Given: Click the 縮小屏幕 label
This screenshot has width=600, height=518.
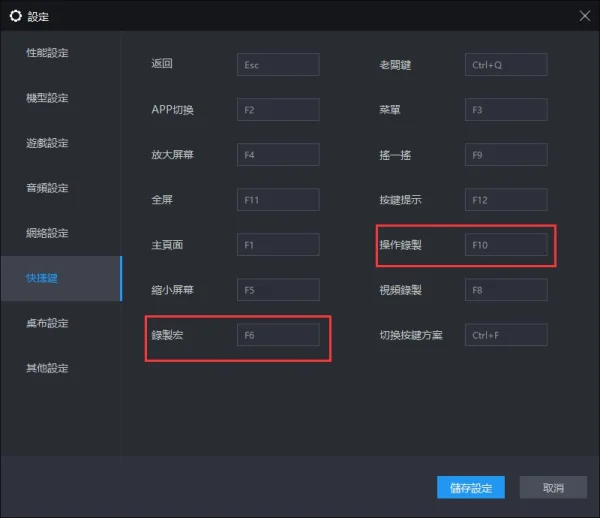Looking at the screenshot, I should (x=173, y=290).
